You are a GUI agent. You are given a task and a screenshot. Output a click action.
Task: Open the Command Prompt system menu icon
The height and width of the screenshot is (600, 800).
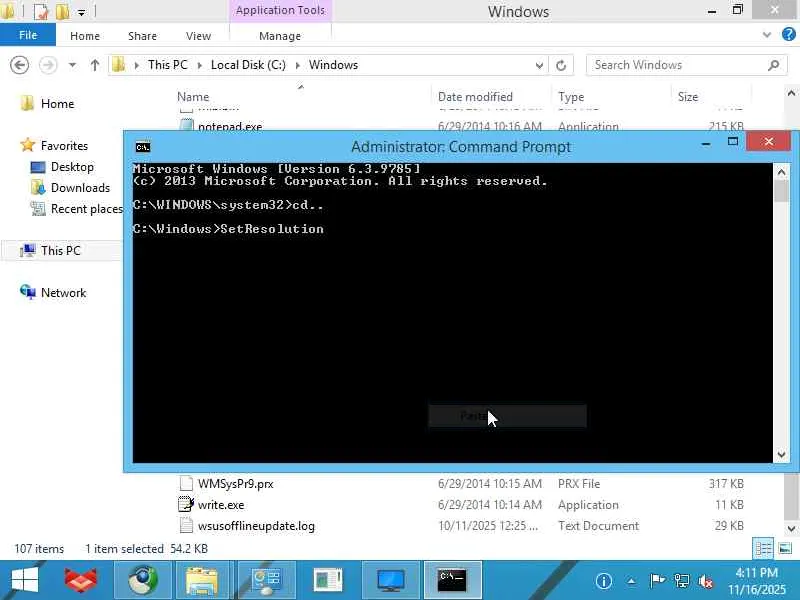[x=143, y=147]
